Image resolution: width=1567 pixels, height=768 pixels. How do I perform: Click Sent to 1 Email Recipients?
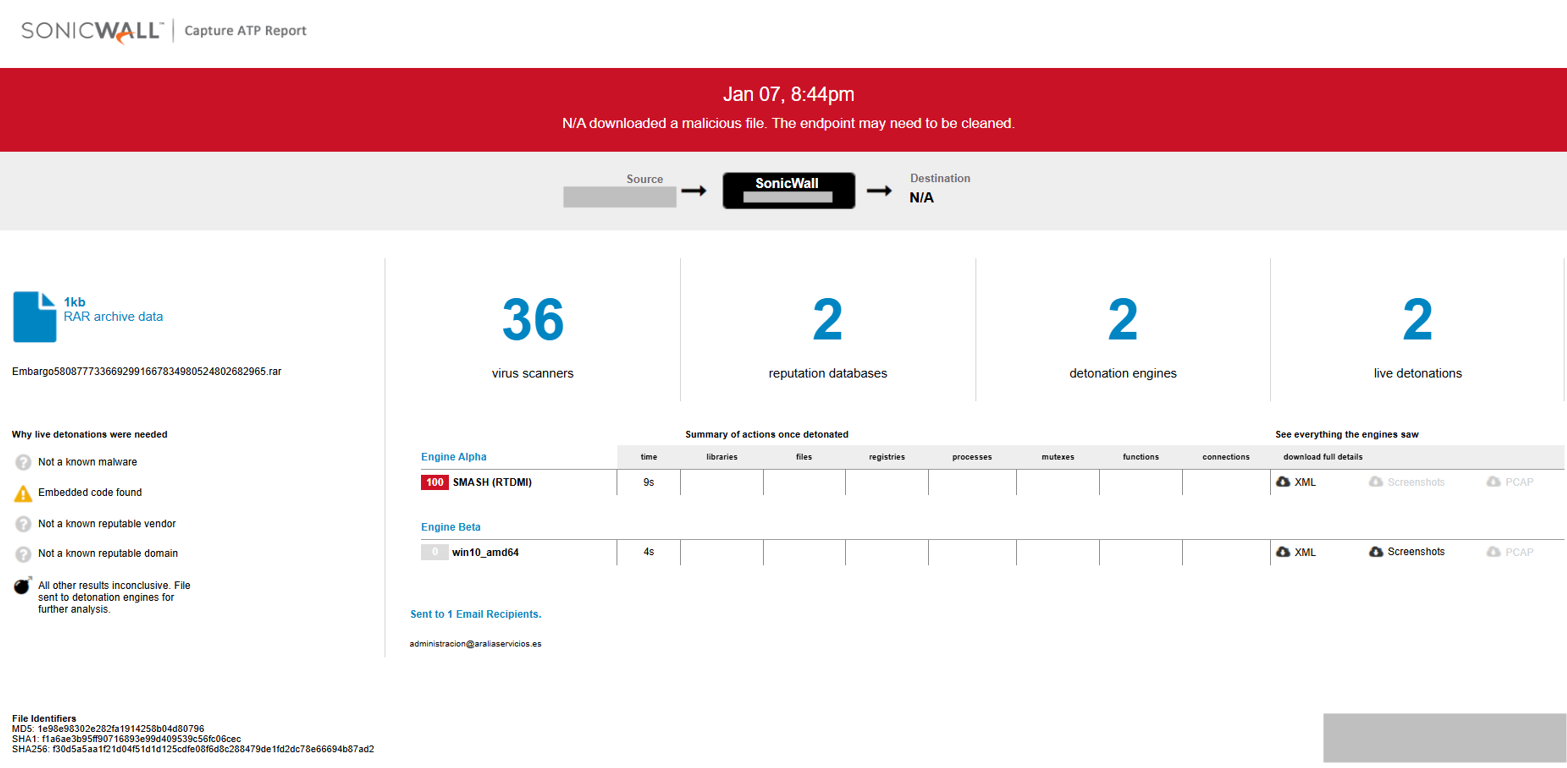tap(476, 613)
